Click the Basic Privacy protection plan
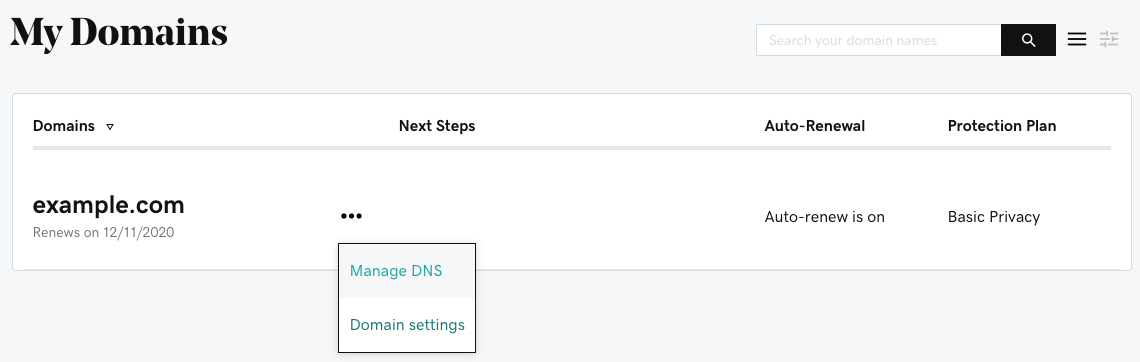 click(994, 217)
